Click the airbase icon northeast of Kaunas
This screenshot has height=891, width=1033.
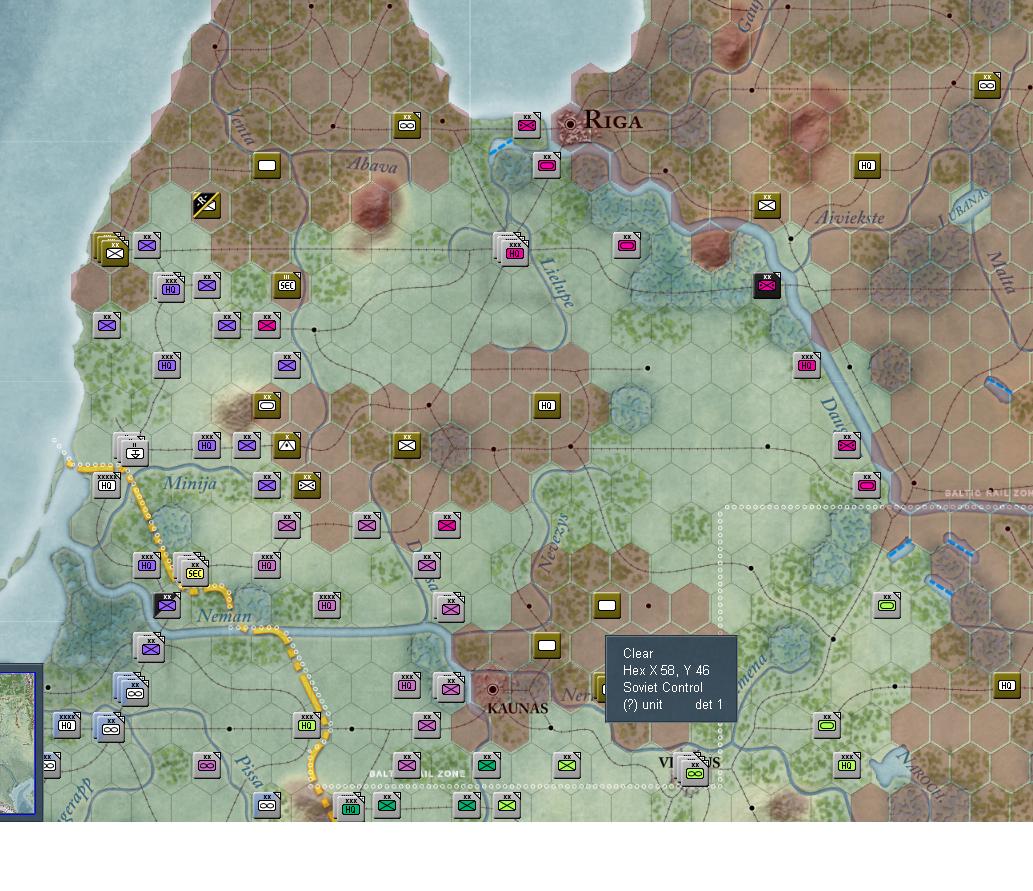click(546, 646)
